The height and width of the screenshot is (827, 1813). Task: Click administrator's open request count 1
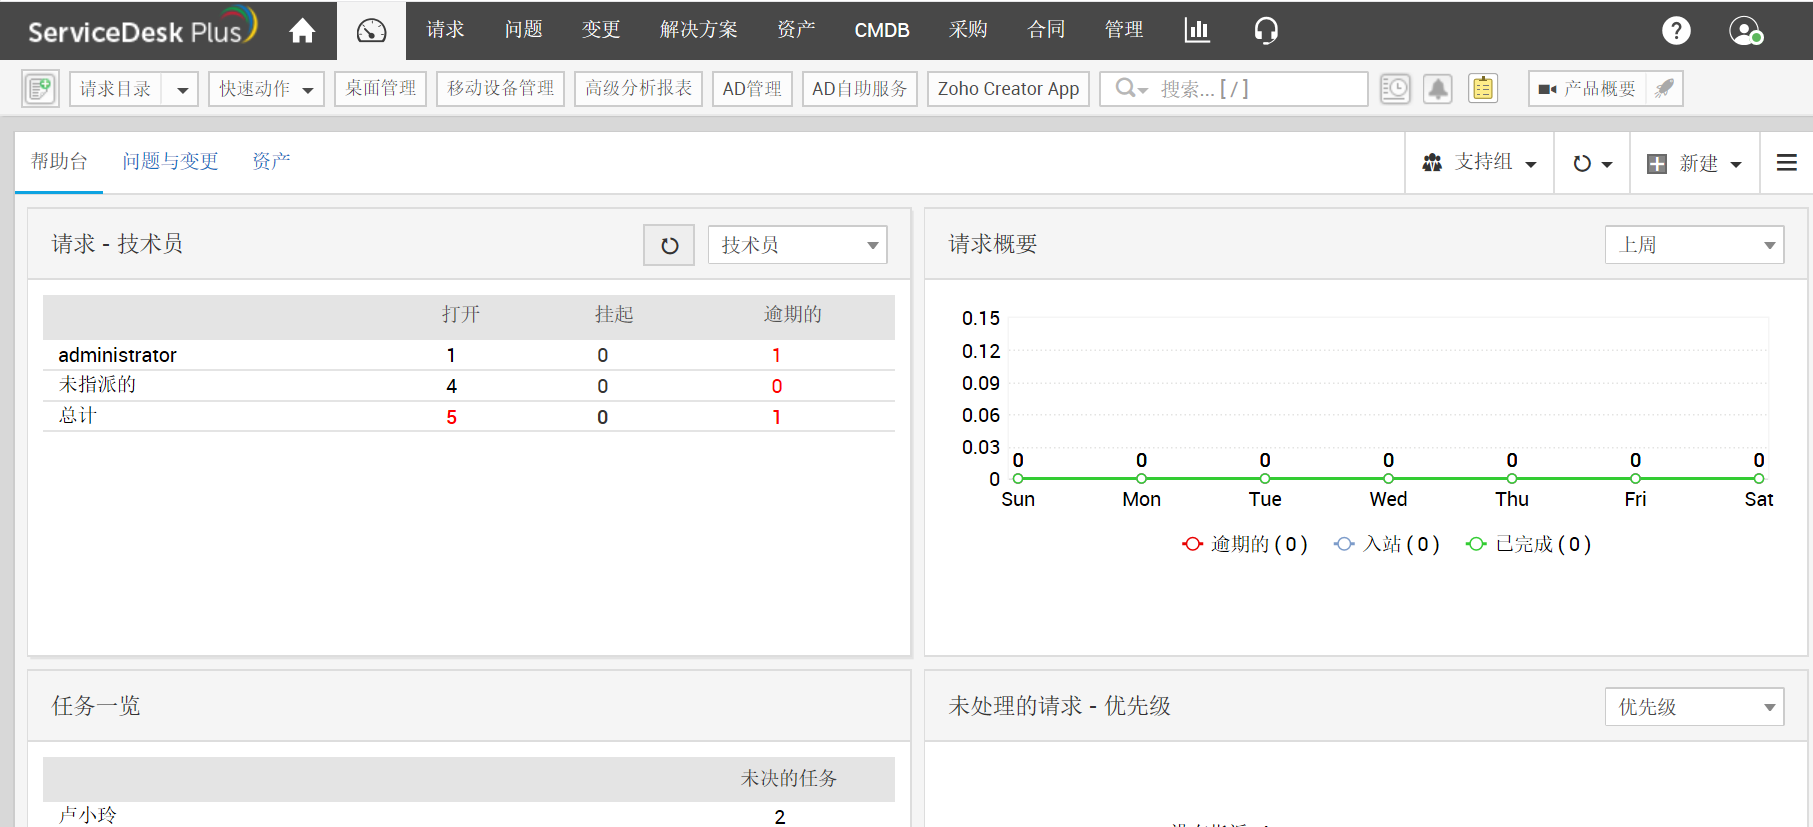tap(451, 355)
